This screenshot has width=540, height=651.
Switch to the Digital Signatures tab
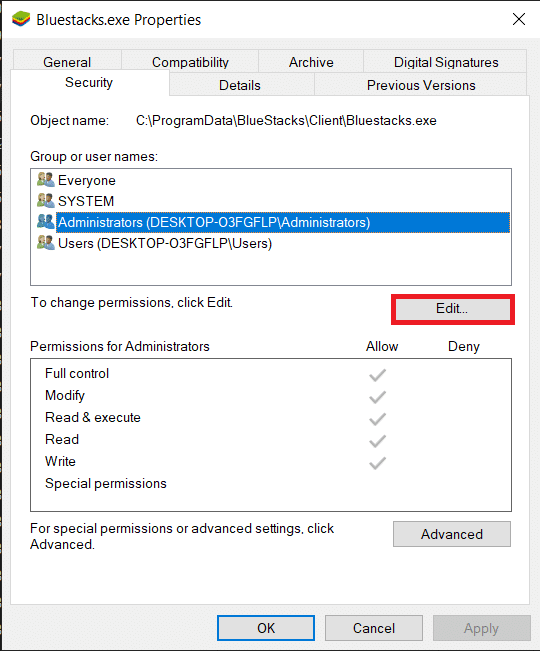(x=446, y=62)
